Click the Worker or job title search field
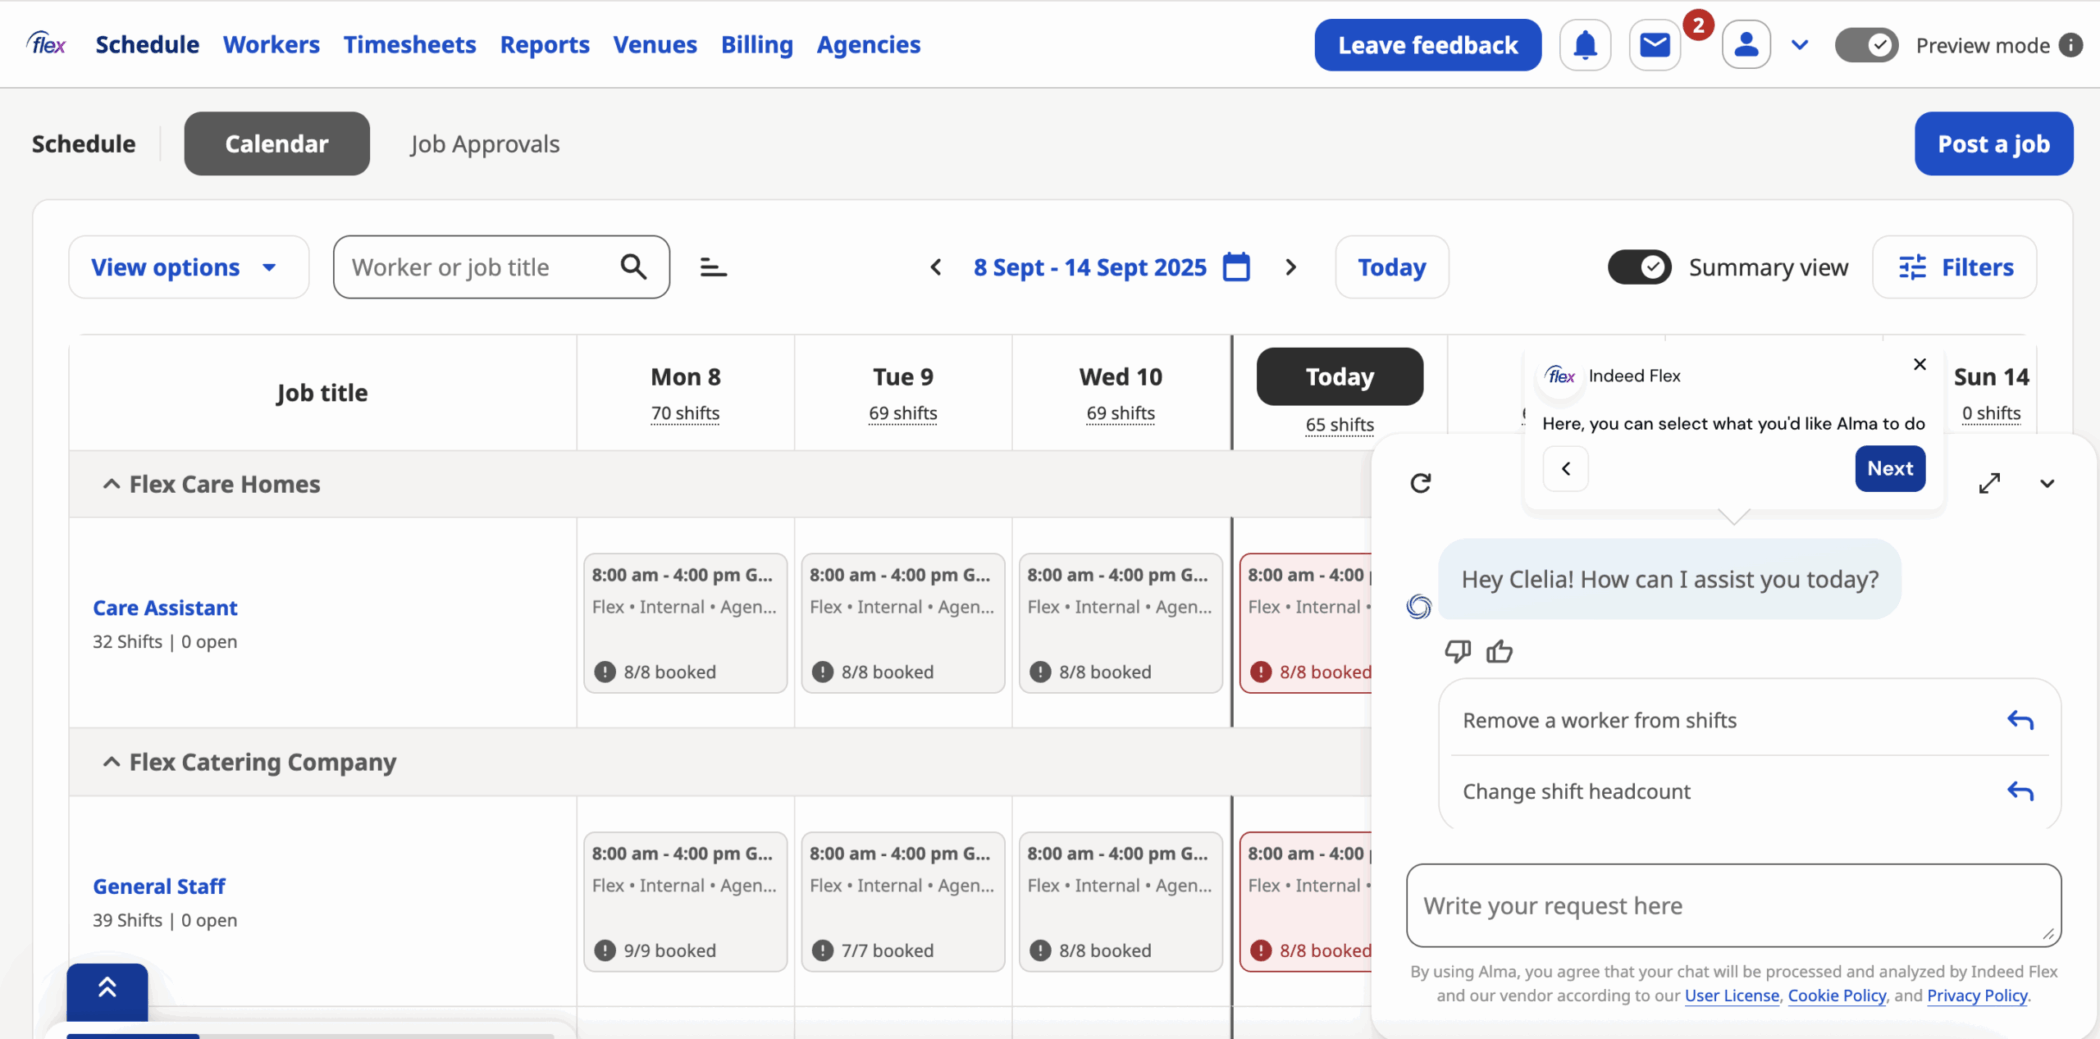The image size is (2100, 1039). click(501, 267)
